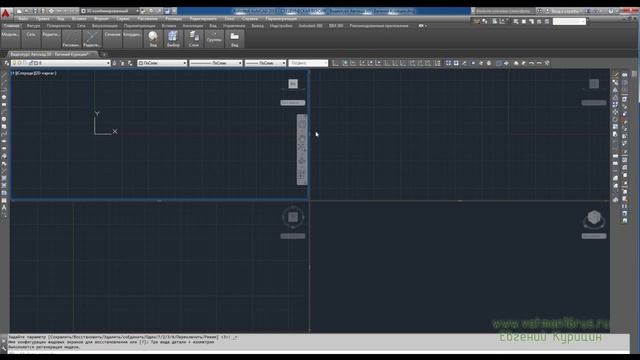Click the globe Вид ribbon panel

click(x=153, y=39)
